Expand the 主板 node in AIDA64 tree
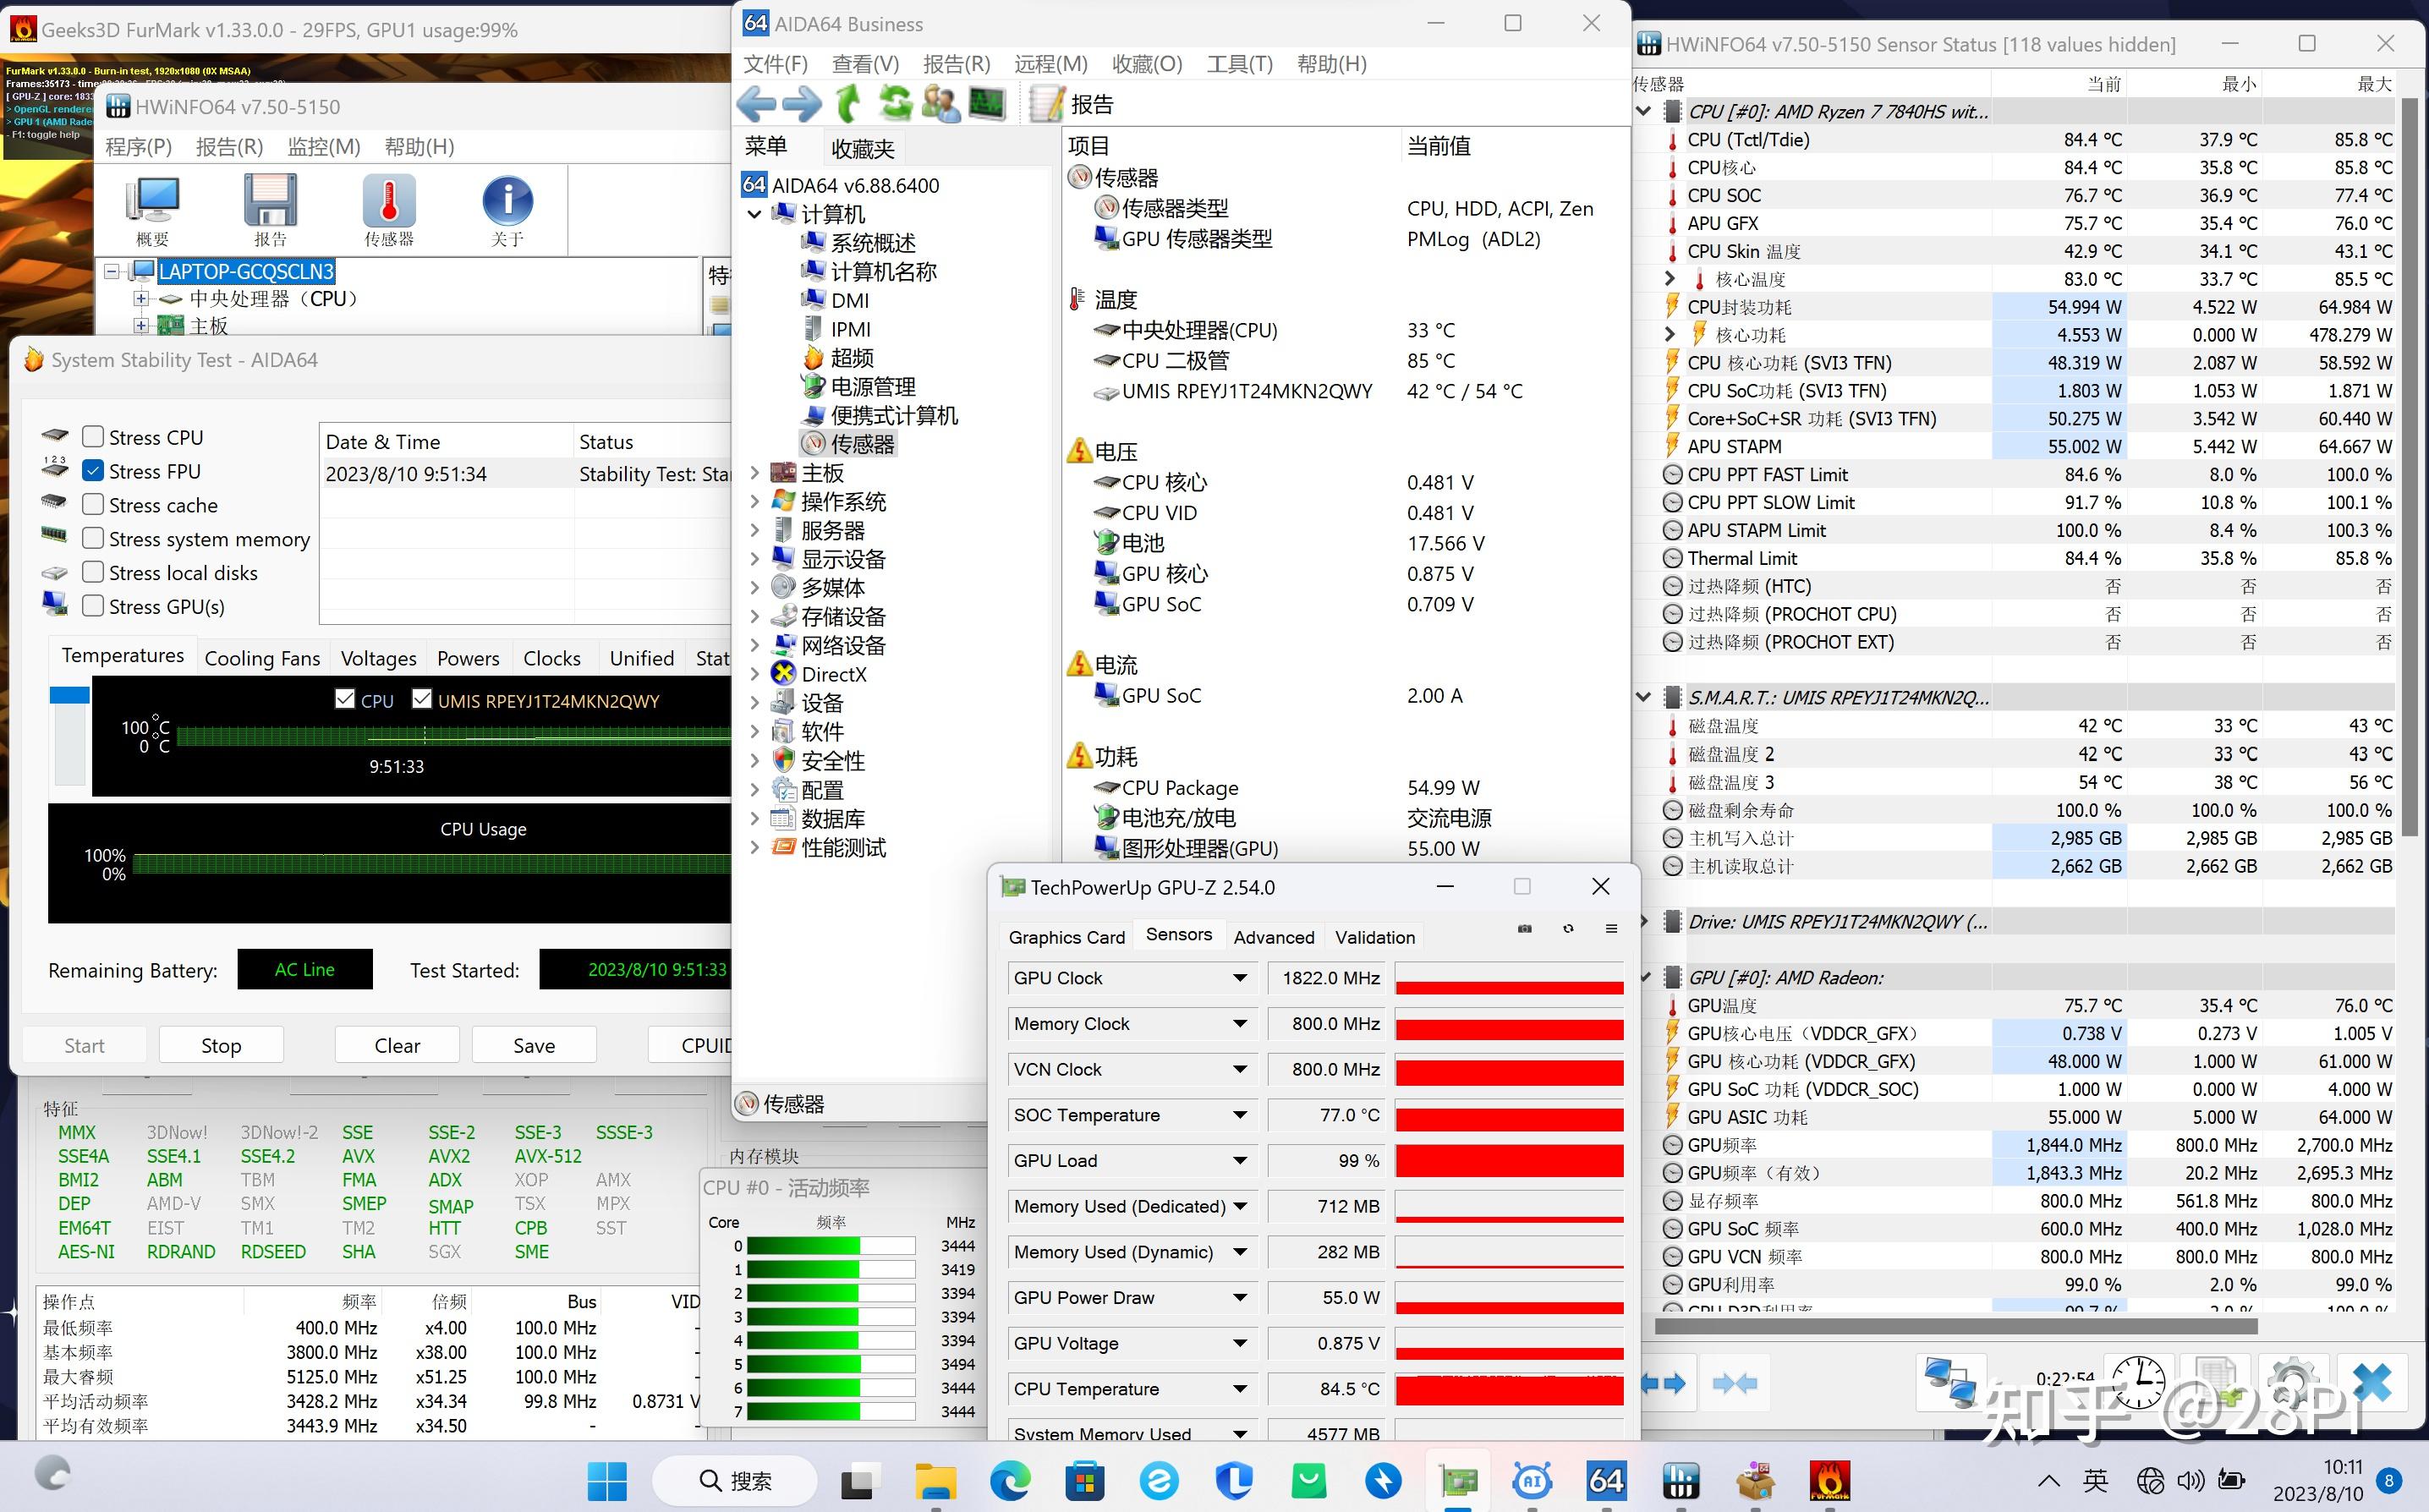 757,472
